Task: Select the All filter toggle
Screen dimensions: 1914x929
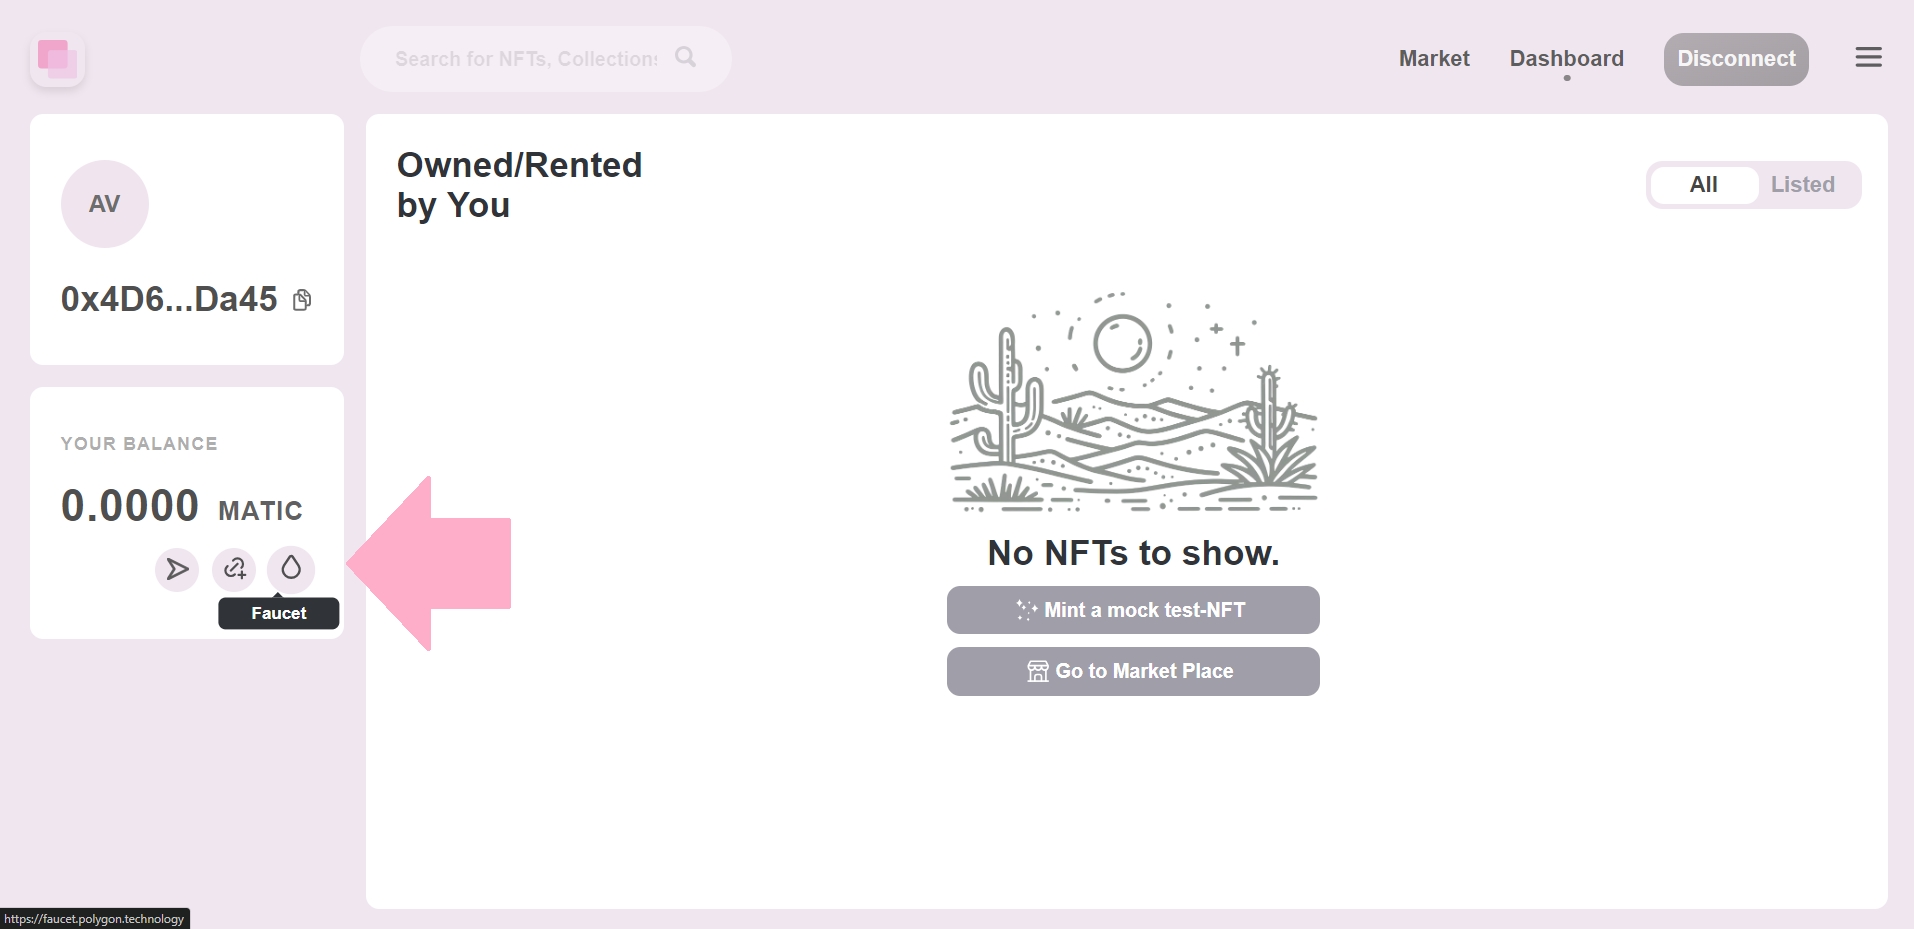Action: 1703,185
